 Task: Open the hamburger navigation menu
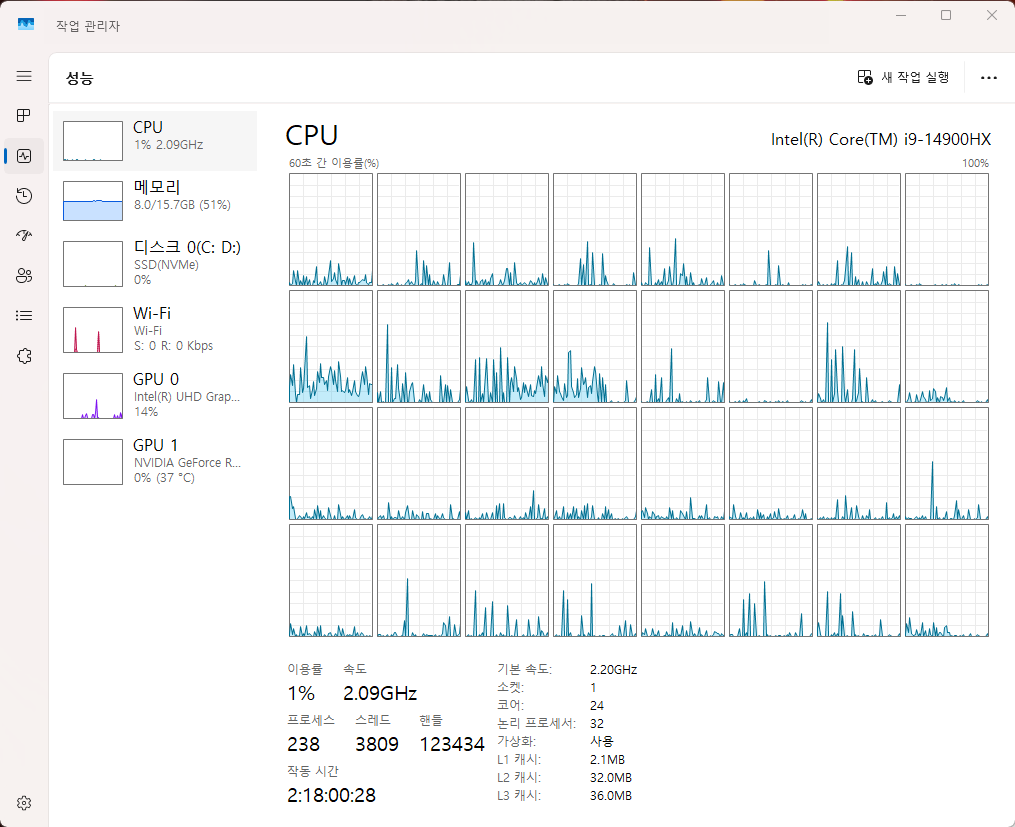24,76
